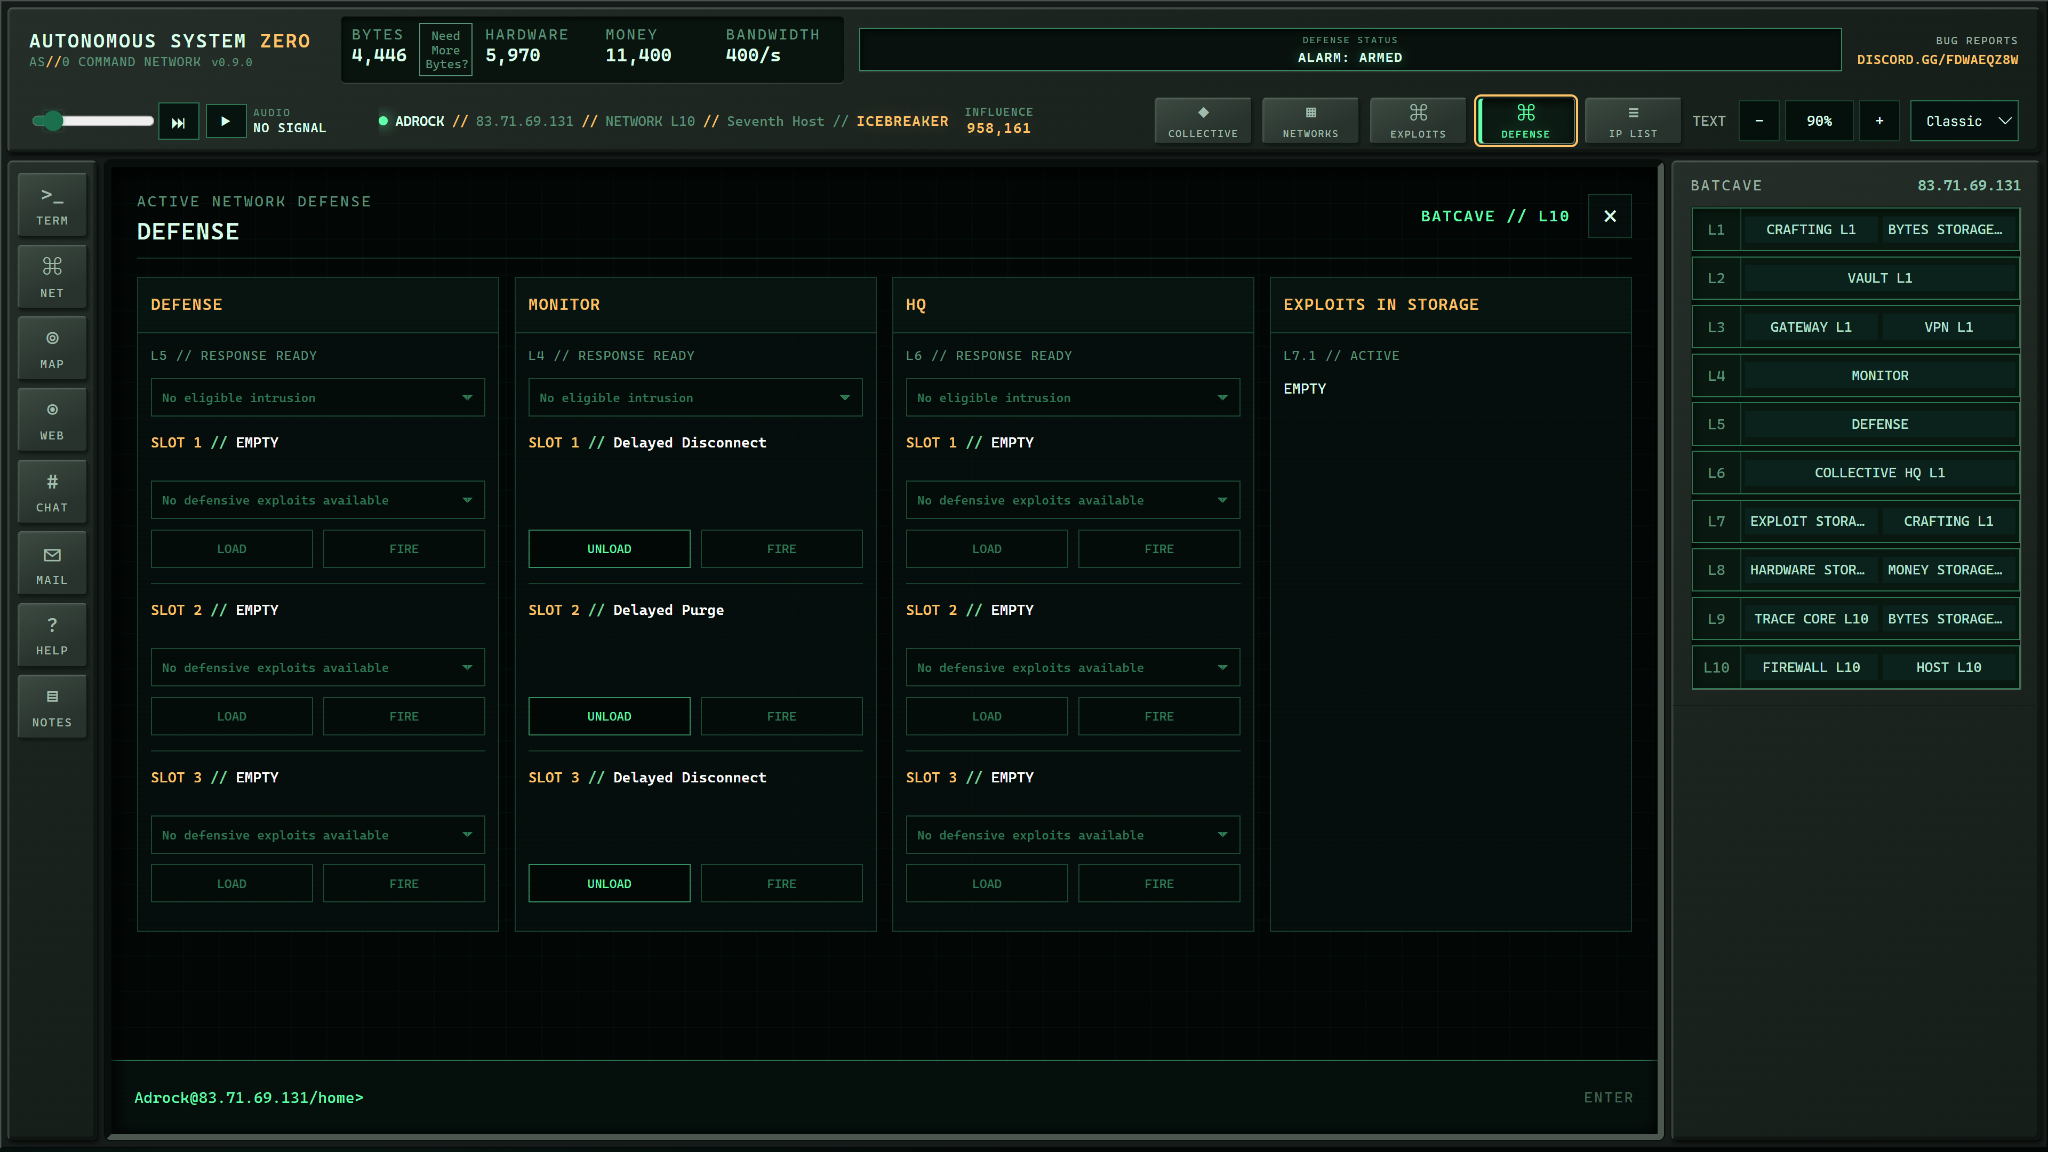2048x1152 pixels.
Task: Unload Delayed Disconnect from MONITOR slot 1
Action: [x=609, y=549]
